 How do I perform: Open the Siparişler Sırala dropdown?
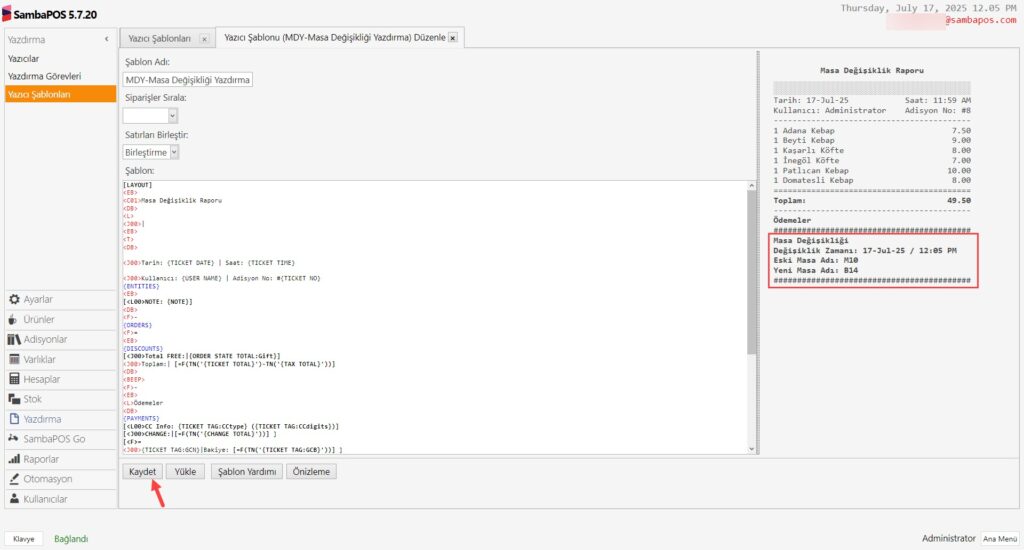[172, 116]
